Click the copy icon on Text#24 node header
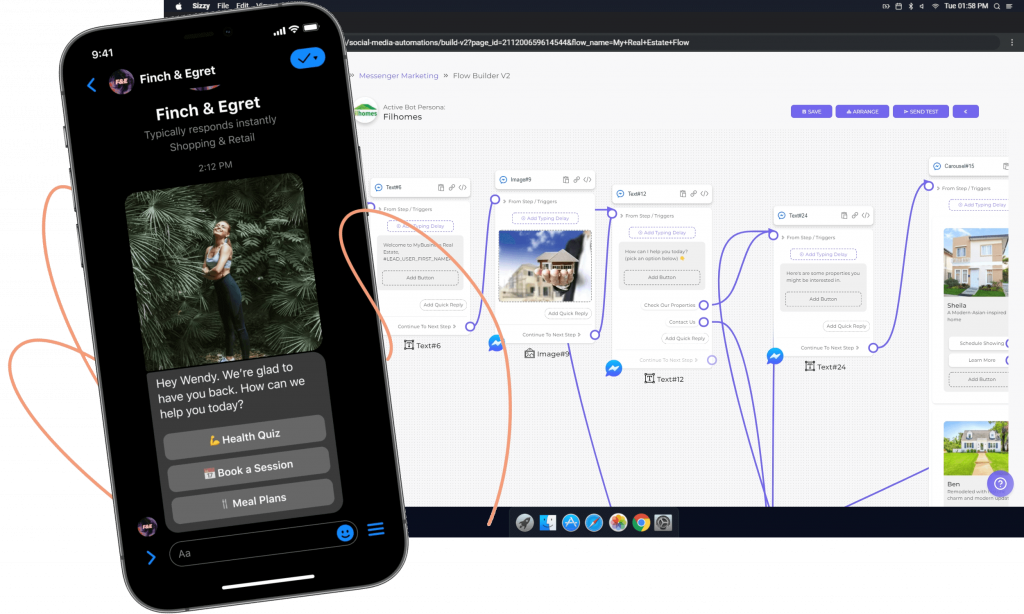Image resolution: width=1024 pixels, height=614 pixels. [844, 215]
